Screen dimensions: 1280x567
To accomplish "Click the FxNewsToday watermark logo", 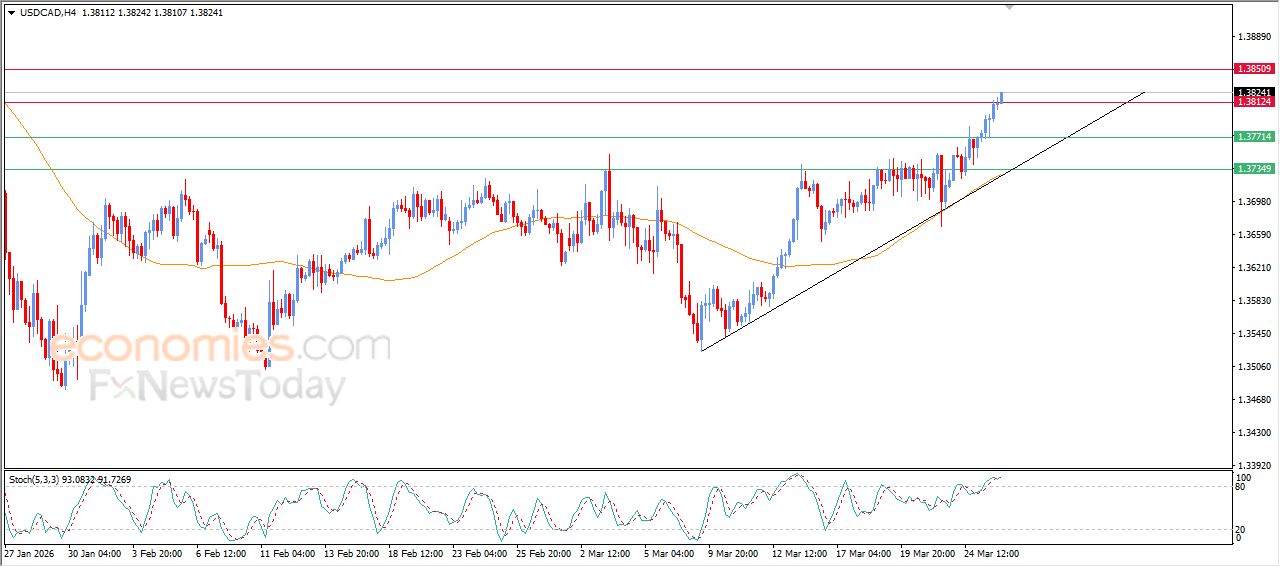I will (x=218, y=386).
